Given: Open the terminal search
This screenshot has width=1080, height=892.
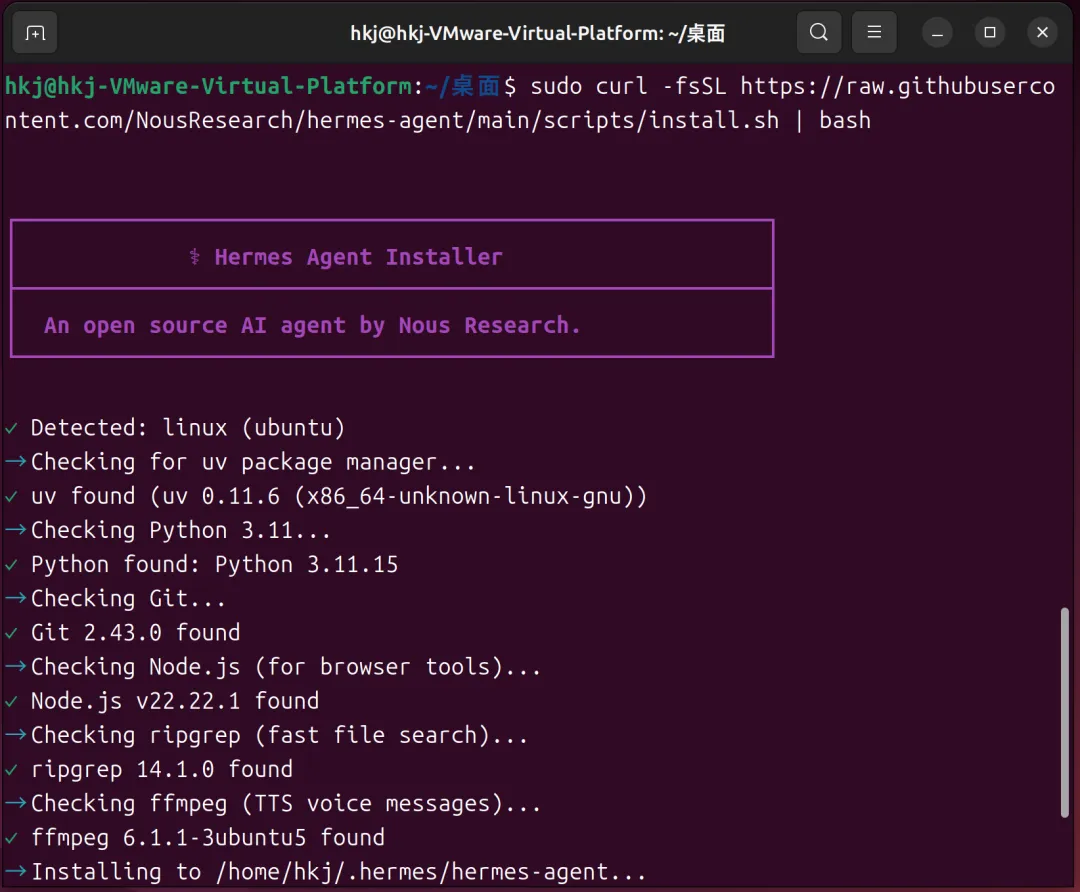Looking at the screenshot, I should click(818, 32).
